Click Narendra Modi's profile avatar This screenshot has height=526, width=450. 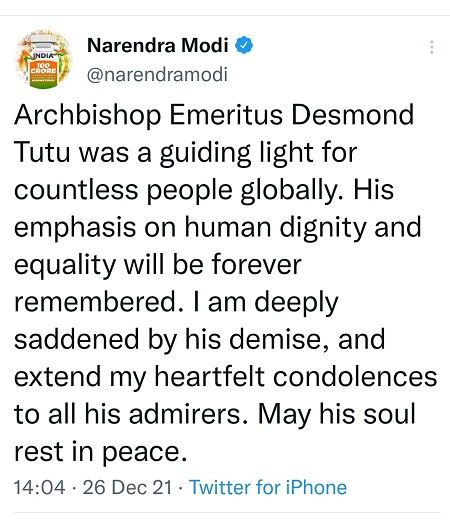tap(44, 59)
